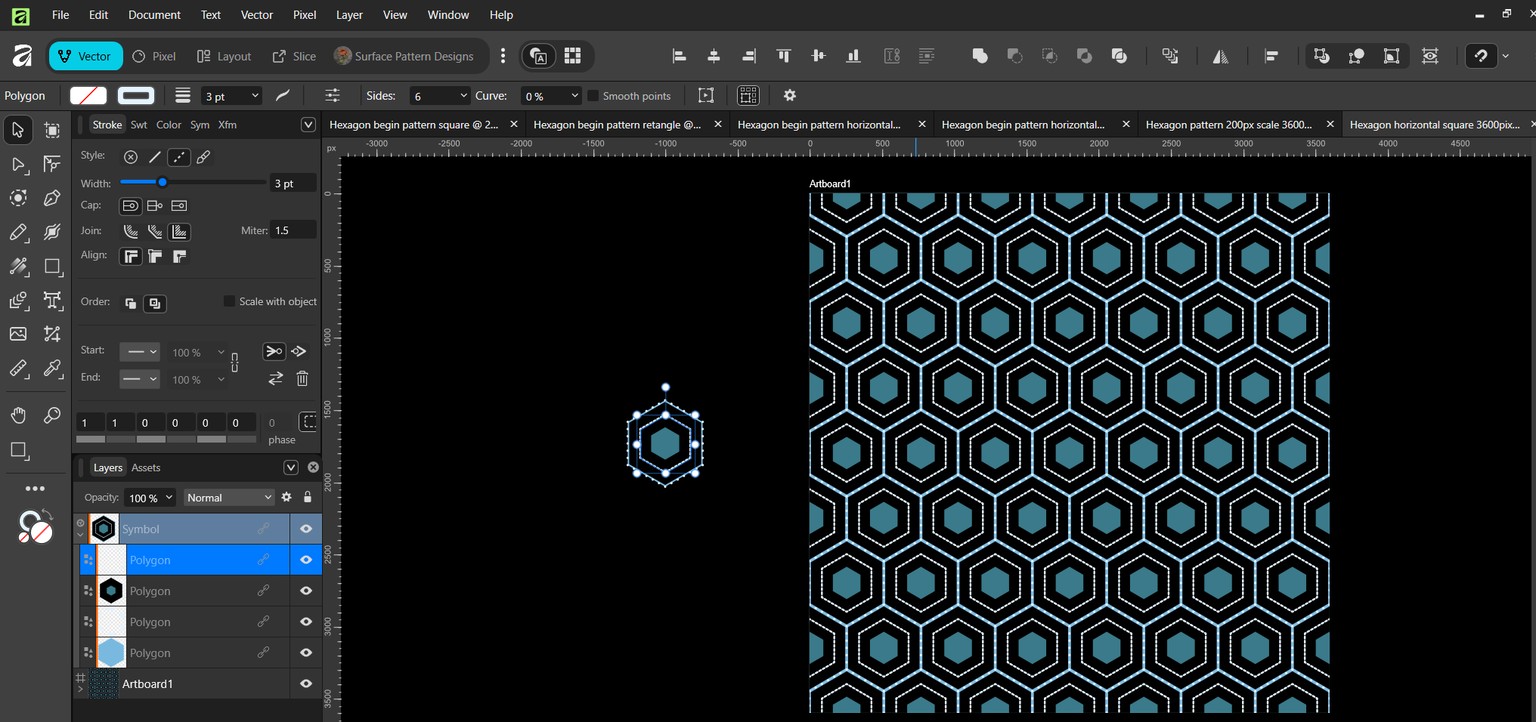This screenshot has height=722, width=1536.
Task: Select the Node tool
Action: (18, 165)
